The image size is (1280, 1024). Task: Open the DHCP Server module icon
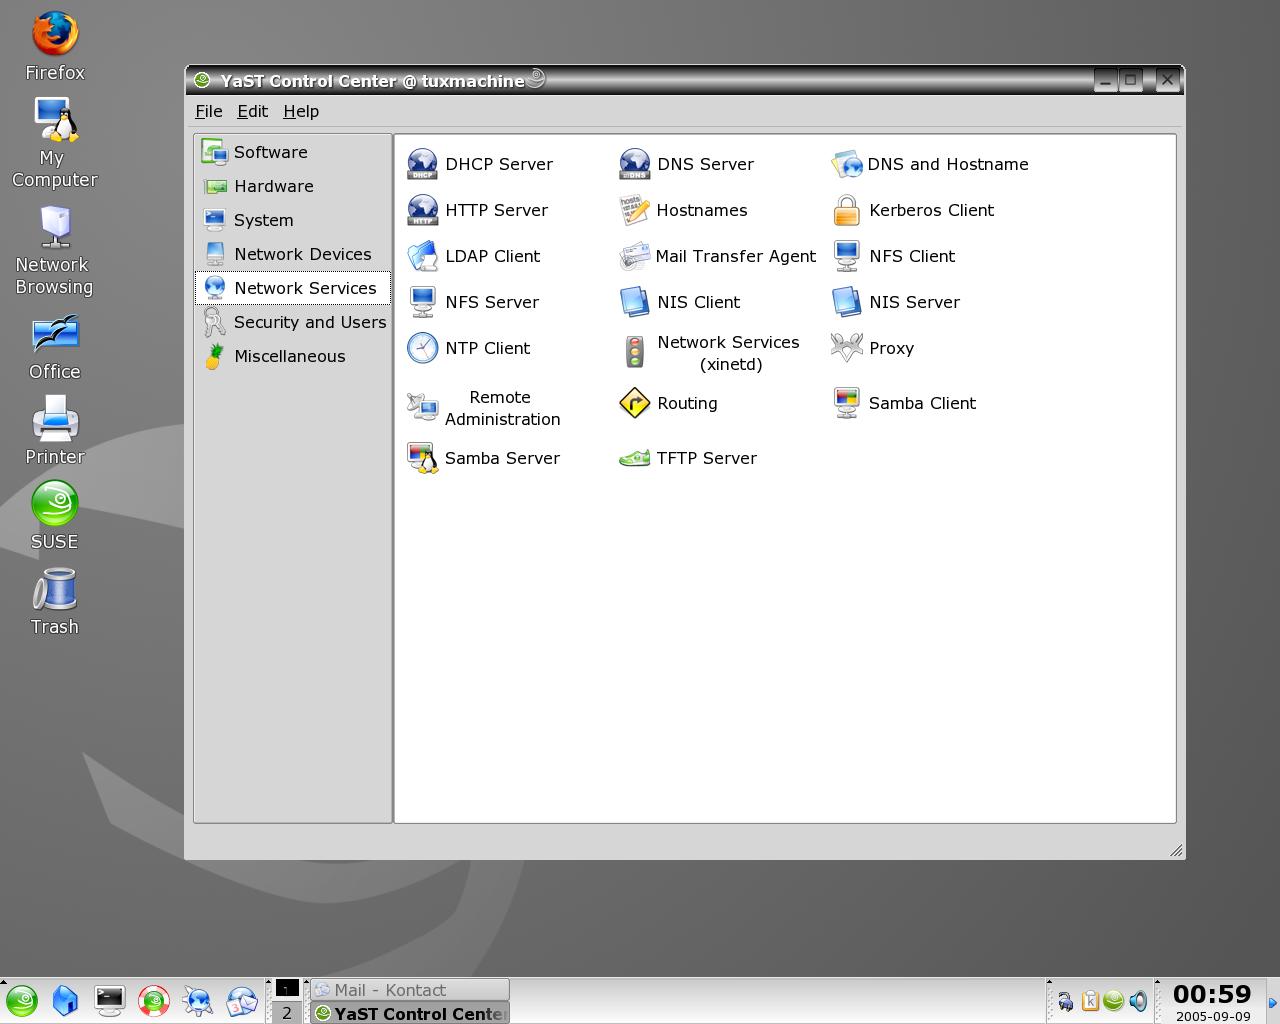click(x=423, y=164)
